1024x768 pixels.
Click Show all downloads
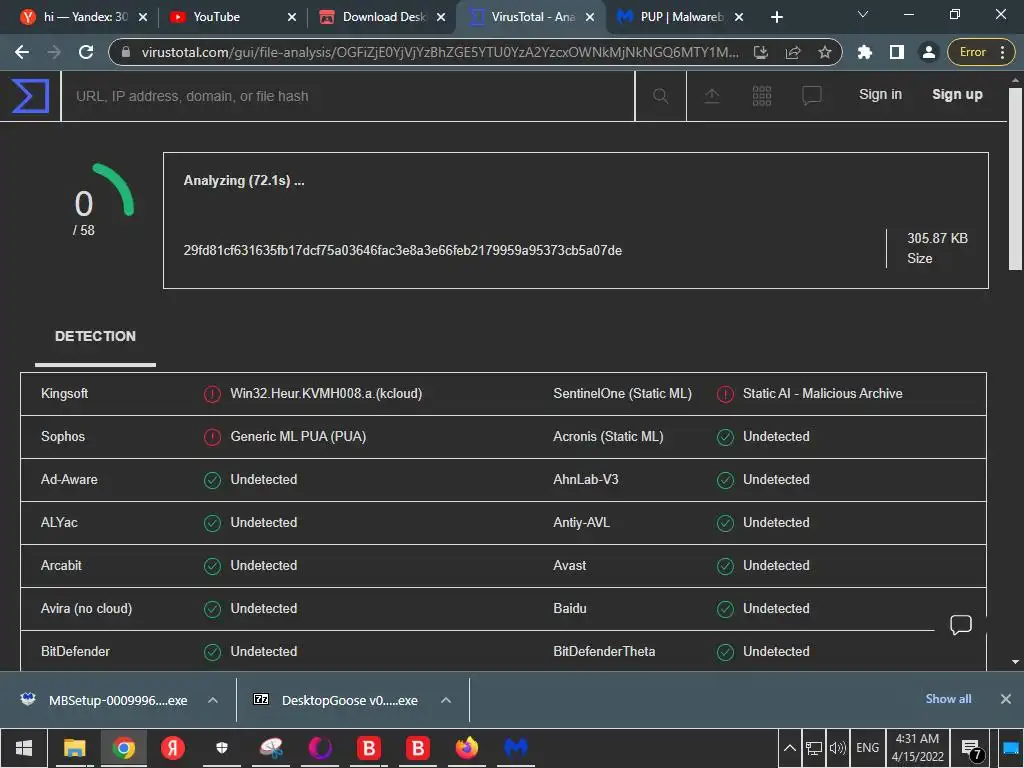[948, 699]
